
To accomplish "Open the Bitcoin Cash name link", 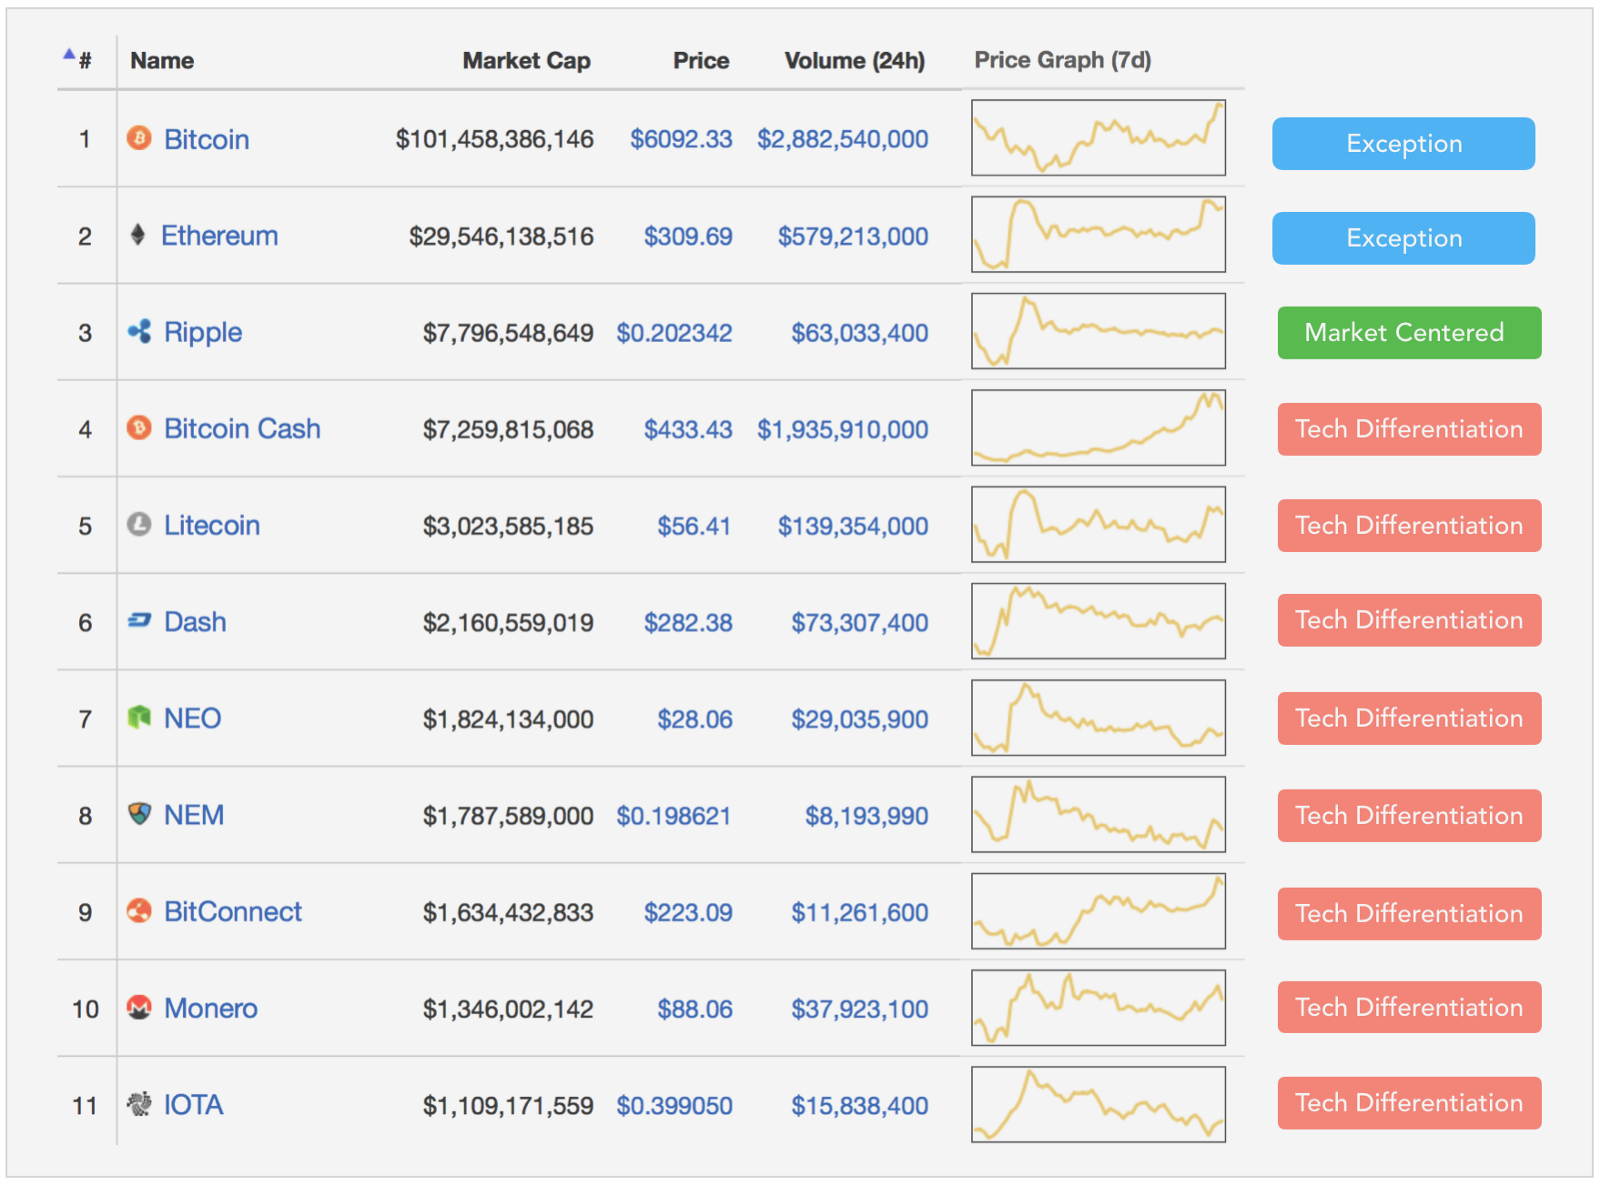I will (x=242, y=429).
